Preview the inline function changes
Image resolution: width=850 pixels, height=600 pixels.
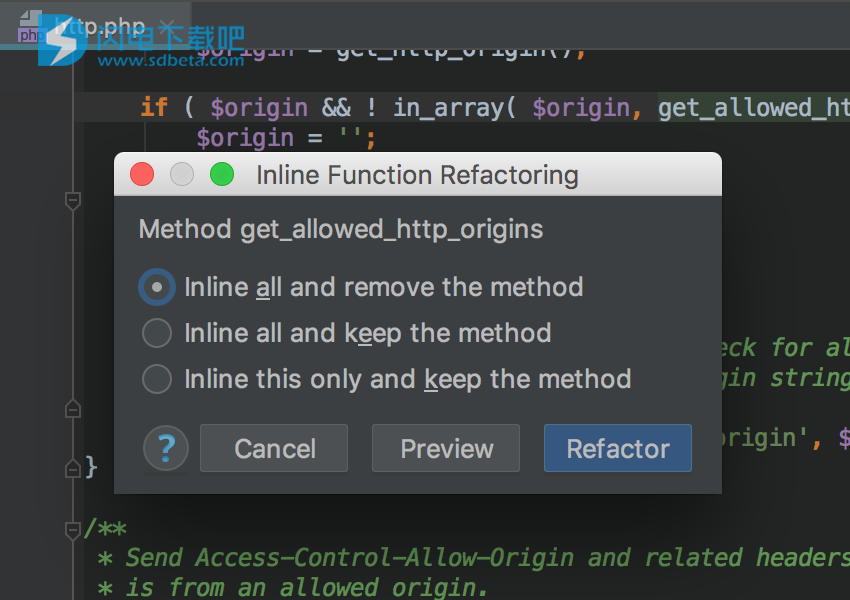pos(446,448)
